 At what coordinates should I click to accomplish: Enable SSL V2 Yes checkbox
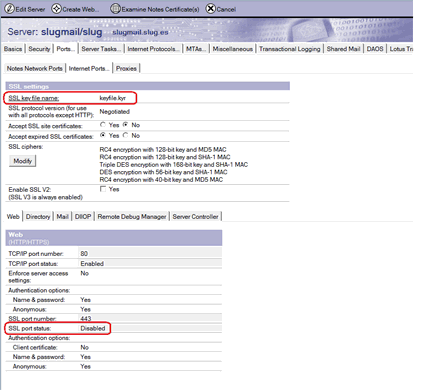click(103, 189)
